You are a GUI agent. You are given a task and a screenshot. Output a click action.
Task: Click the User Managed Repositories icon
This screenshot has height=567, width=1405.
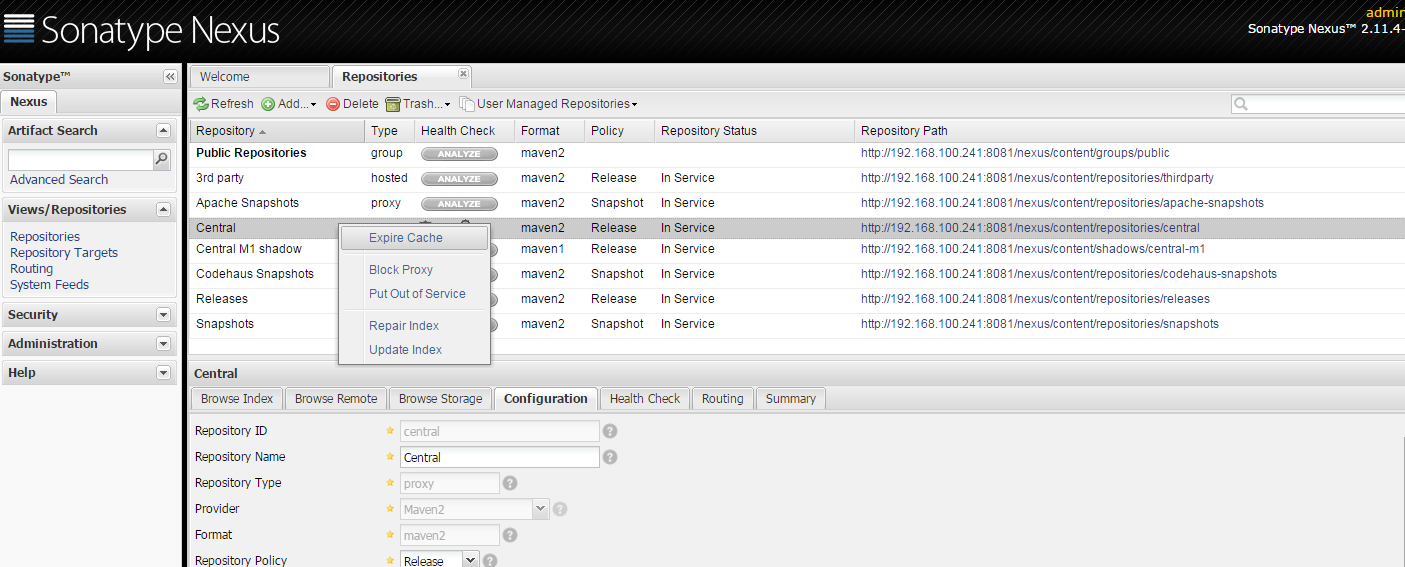click(x=466, y=104)
